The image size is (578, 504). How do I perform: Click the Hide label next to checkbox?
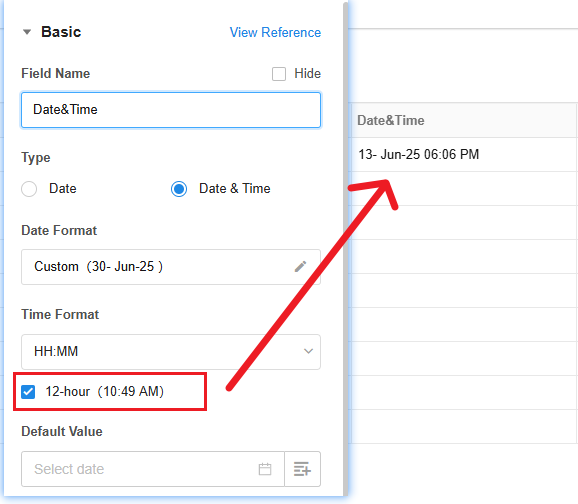pos(307,73)
